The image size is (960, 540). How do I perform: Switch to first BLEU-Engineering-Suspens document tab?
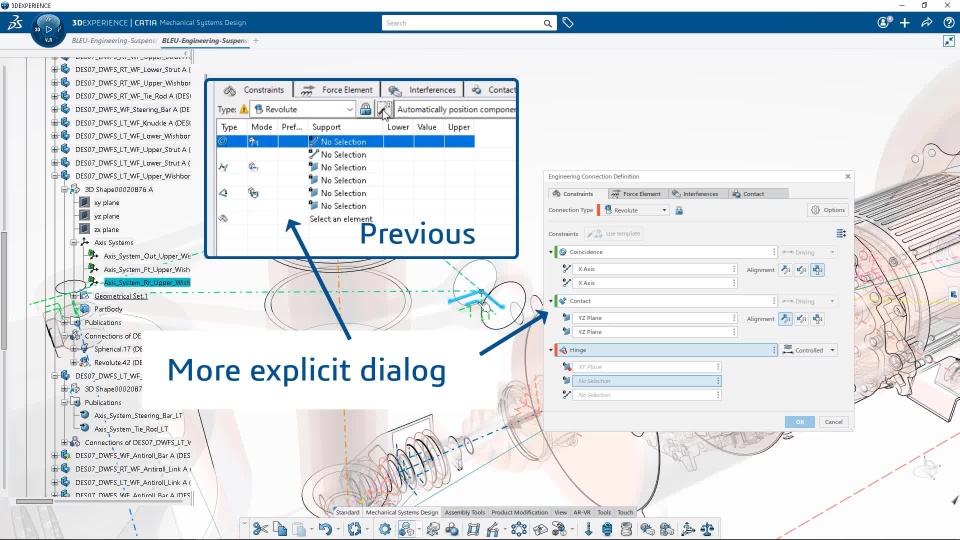click(113, 40)
